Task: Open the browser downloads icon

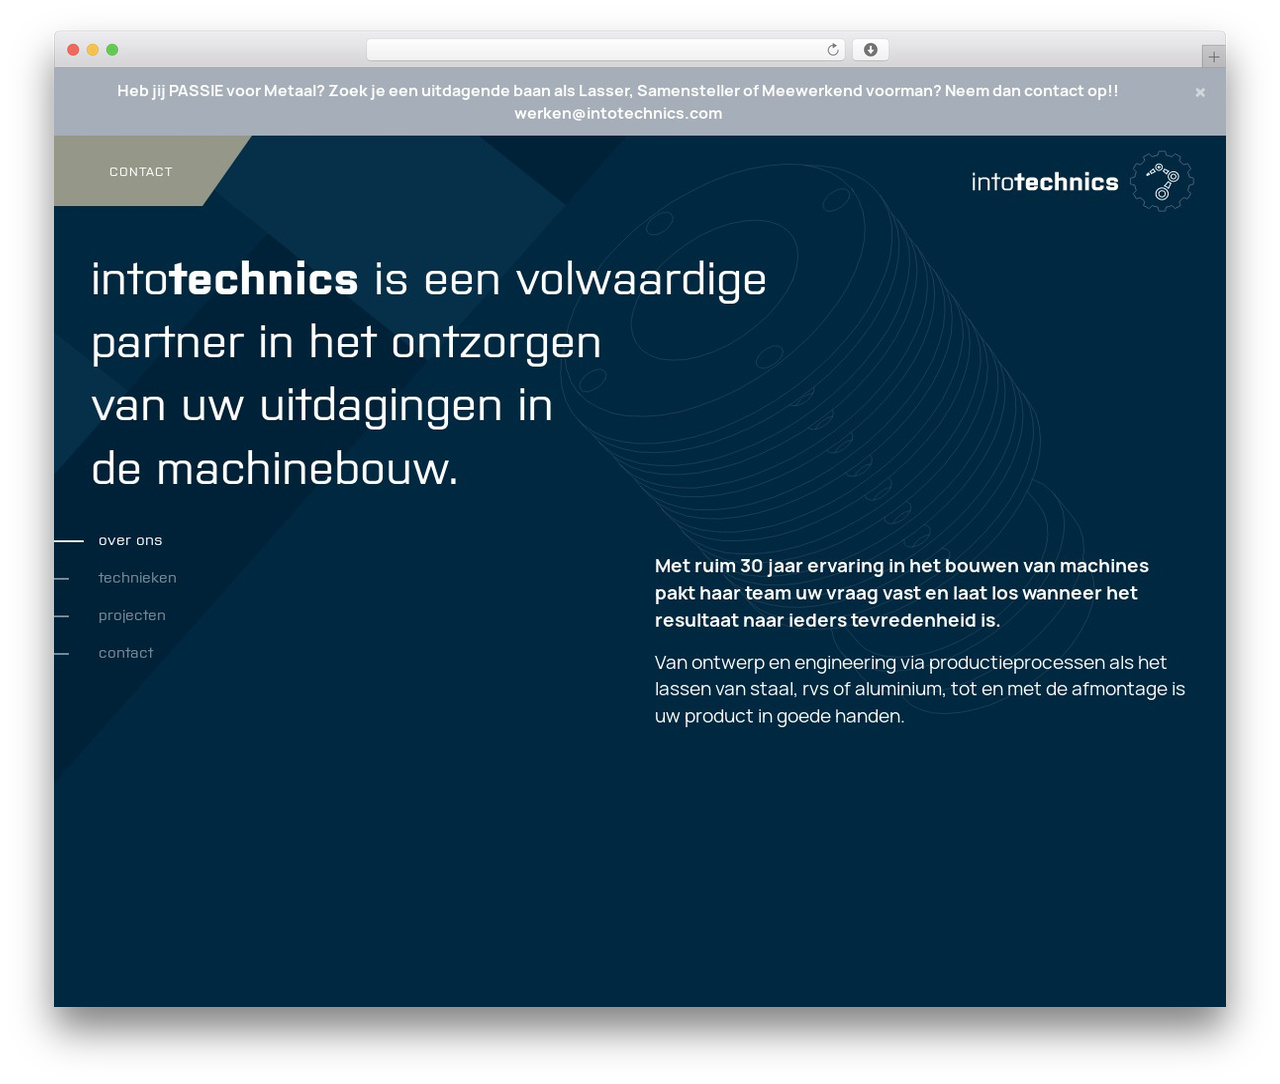Action: [870, 50]
